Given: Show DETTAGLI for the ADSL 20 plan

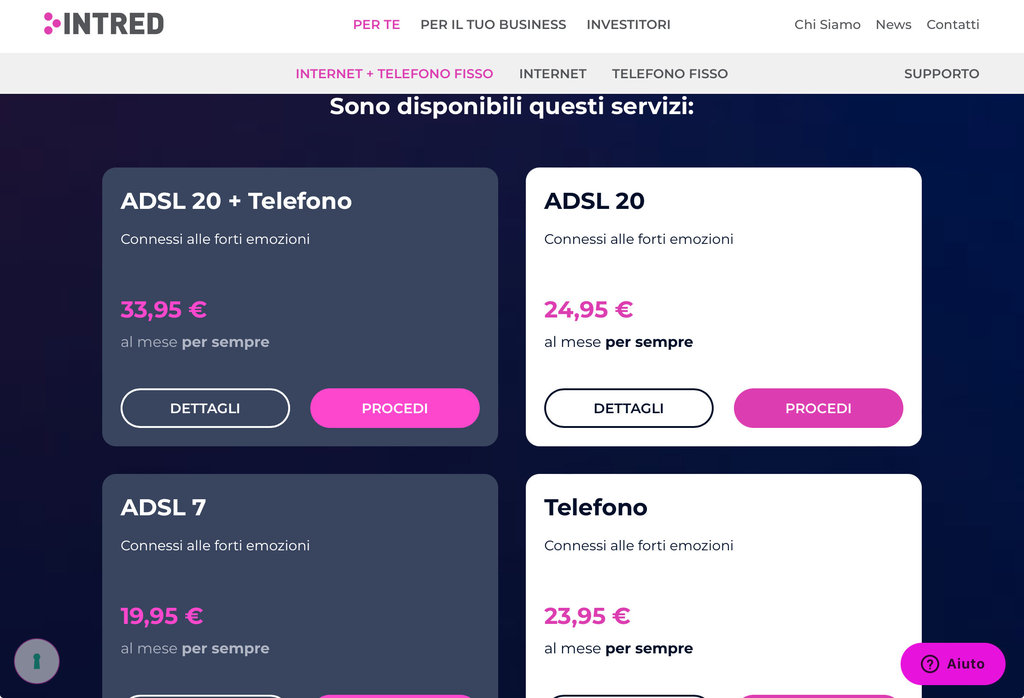Looking at the screenshot, I should pos(628,408).
